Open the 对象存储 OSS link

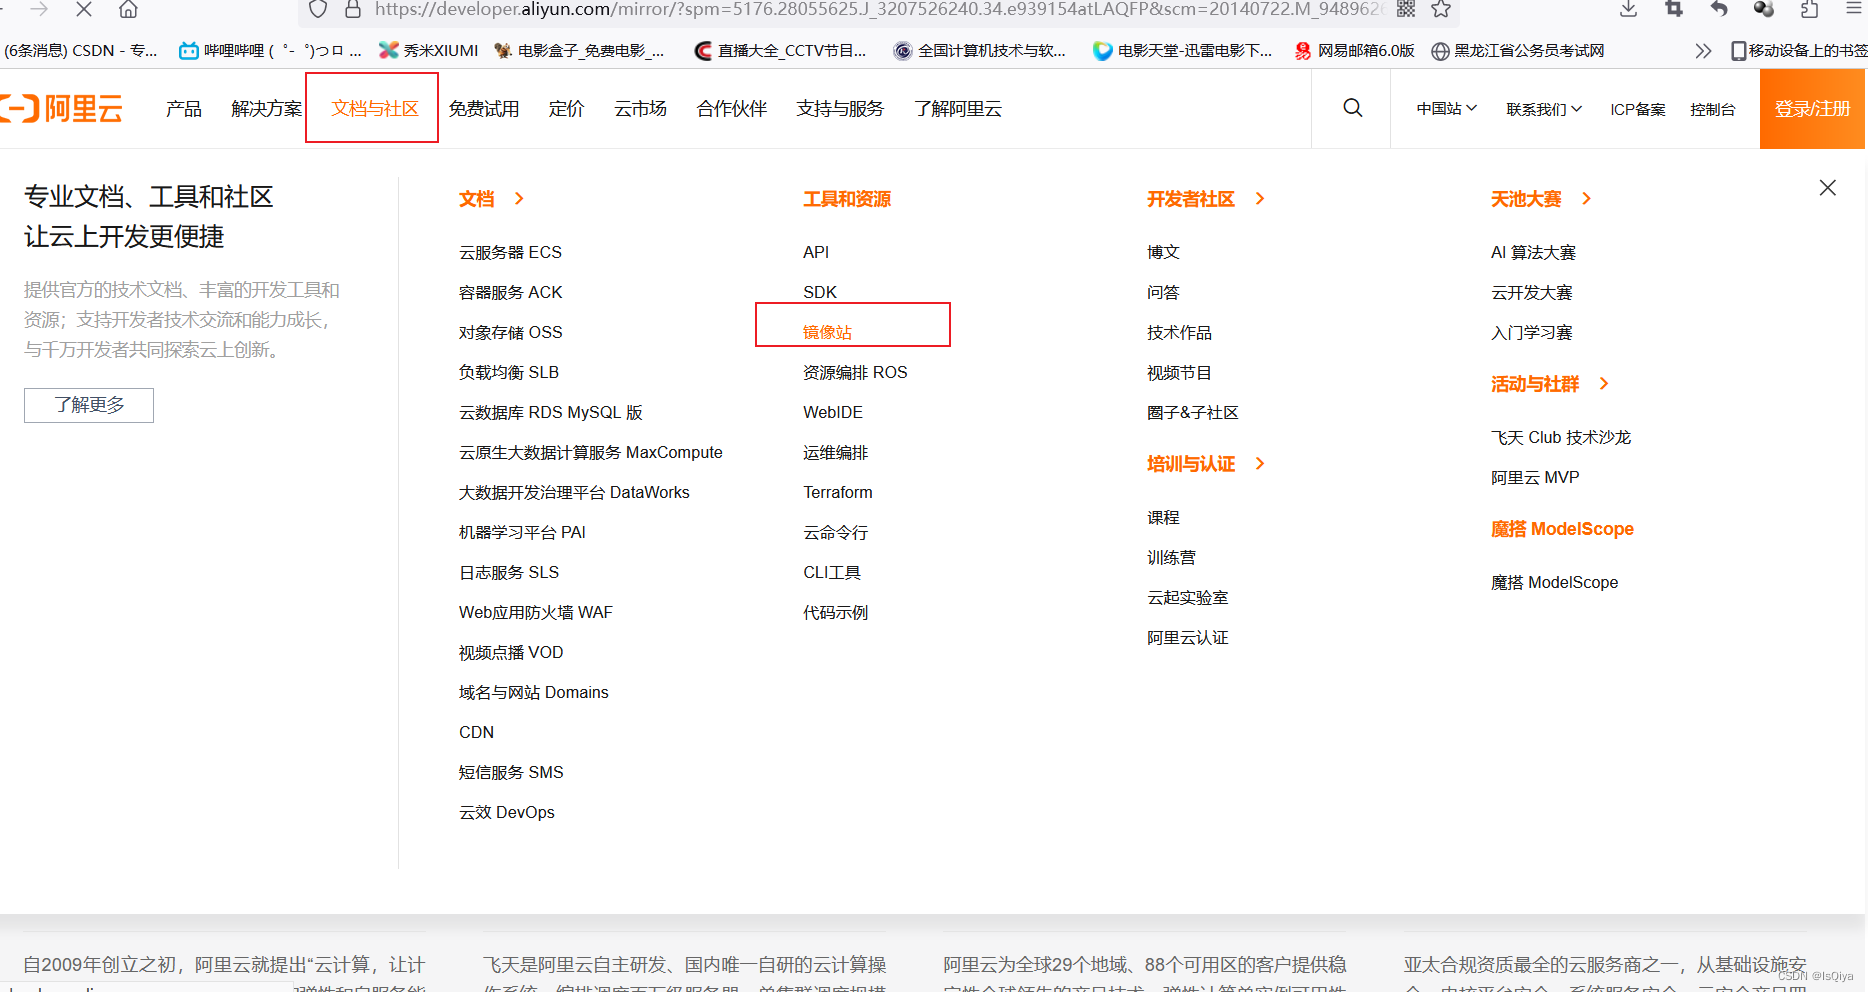pos(510,332)
